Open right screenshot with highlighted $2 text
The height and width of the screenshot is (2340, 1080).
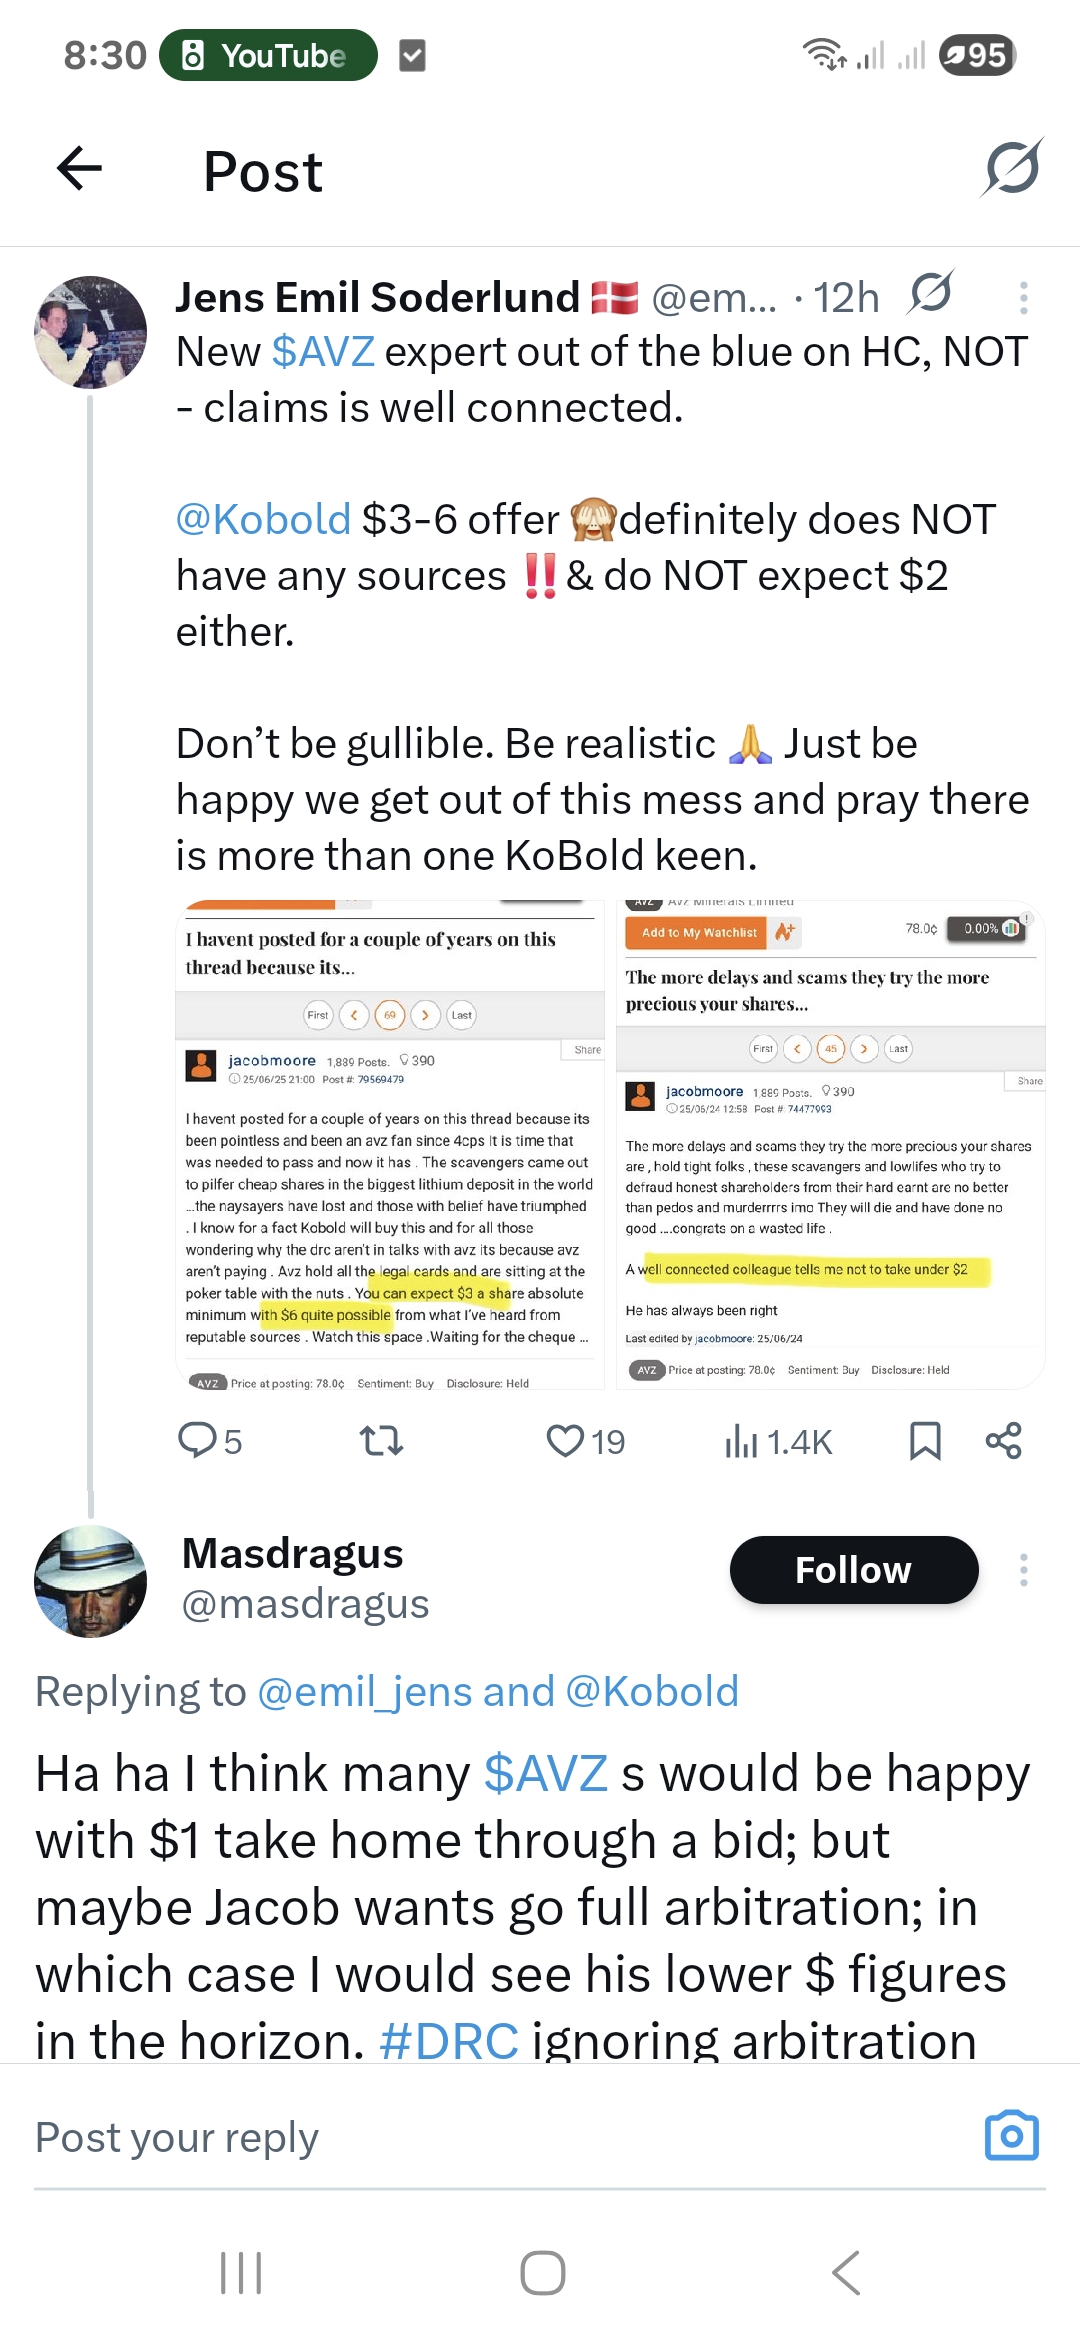pos(830,1145)
